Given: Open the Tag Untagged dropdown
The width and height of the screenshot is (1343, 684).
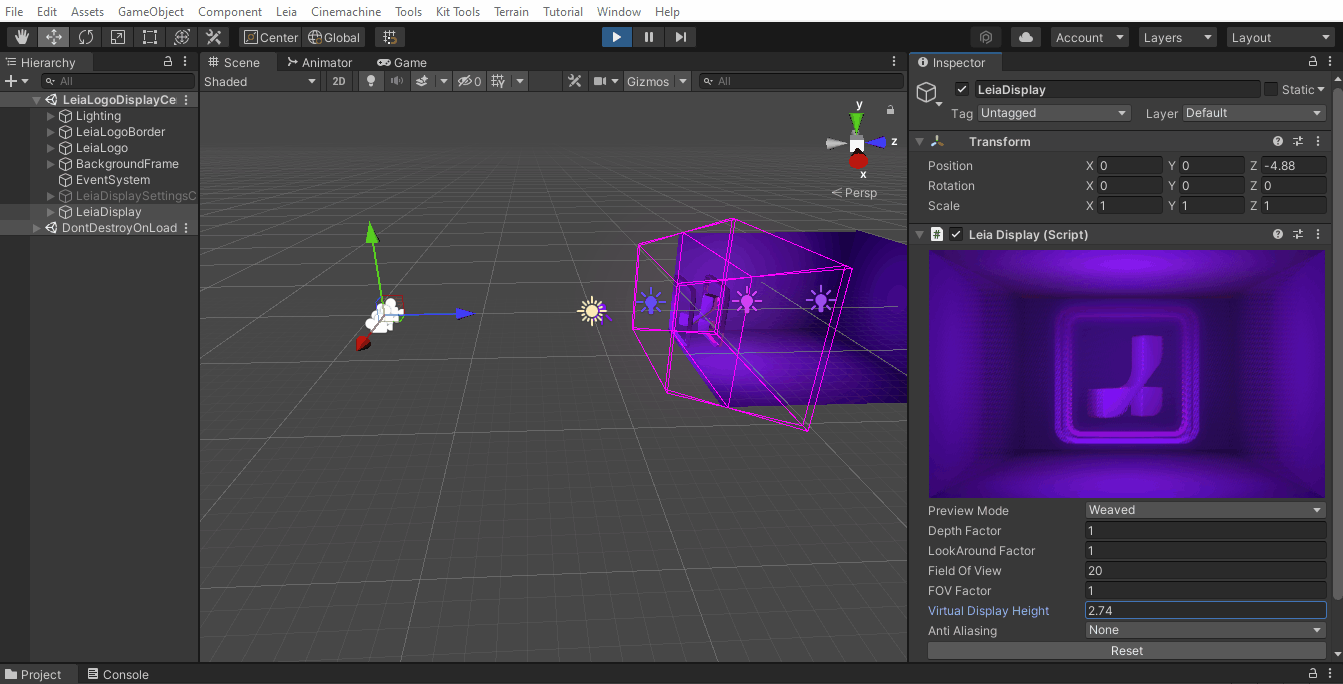Looking at the screenshot, I should (1054, 113).
